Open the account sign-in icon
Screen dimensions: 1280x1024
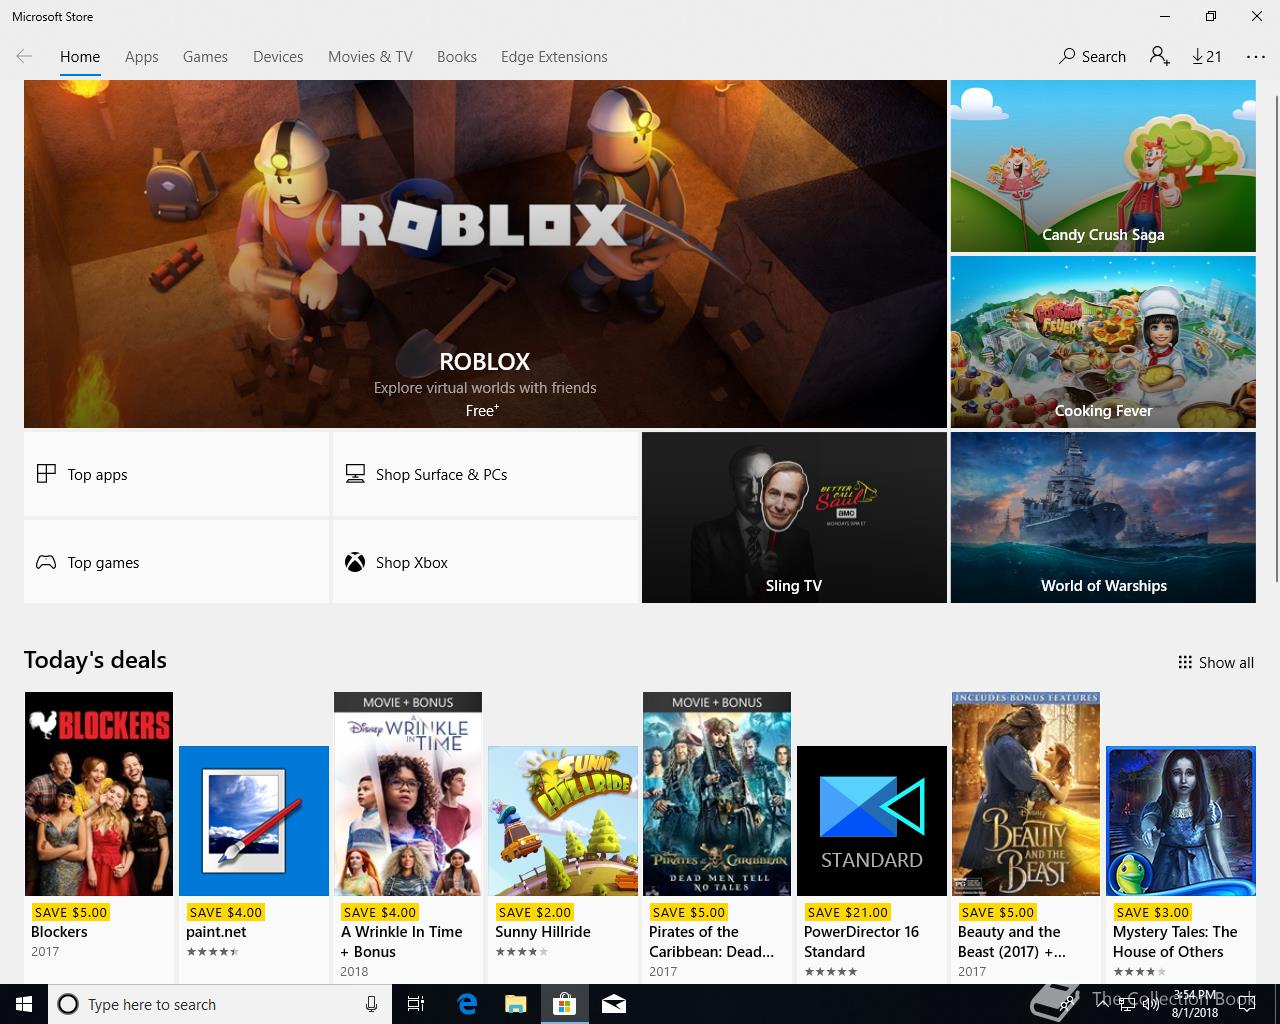[x=1160, y=57]
